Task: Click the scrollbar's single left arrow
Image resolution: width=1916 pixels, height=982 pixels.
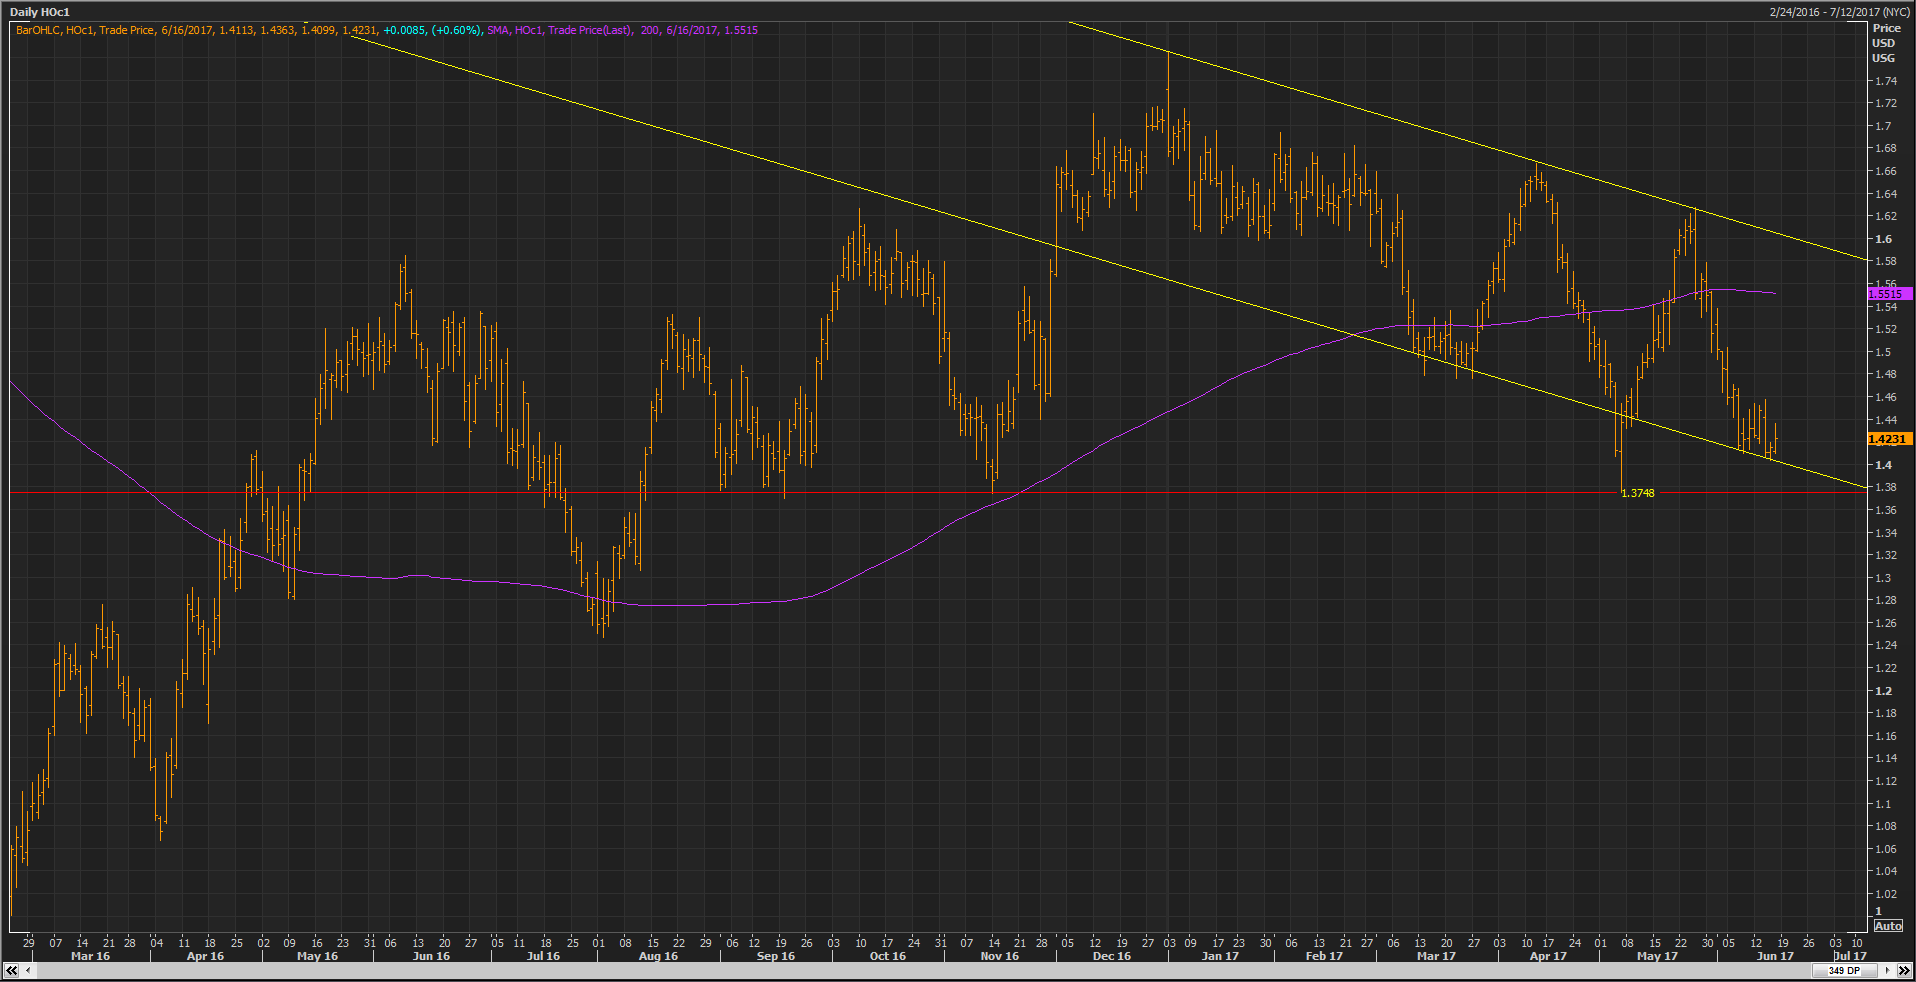Action: pos(29,970)
